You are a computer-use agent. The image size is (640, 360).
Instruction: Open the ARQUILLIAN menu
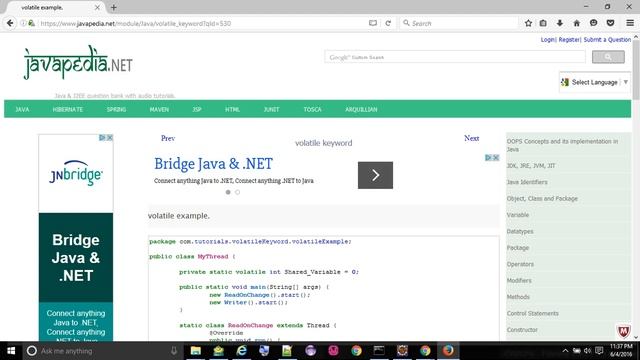coord(361,109)
